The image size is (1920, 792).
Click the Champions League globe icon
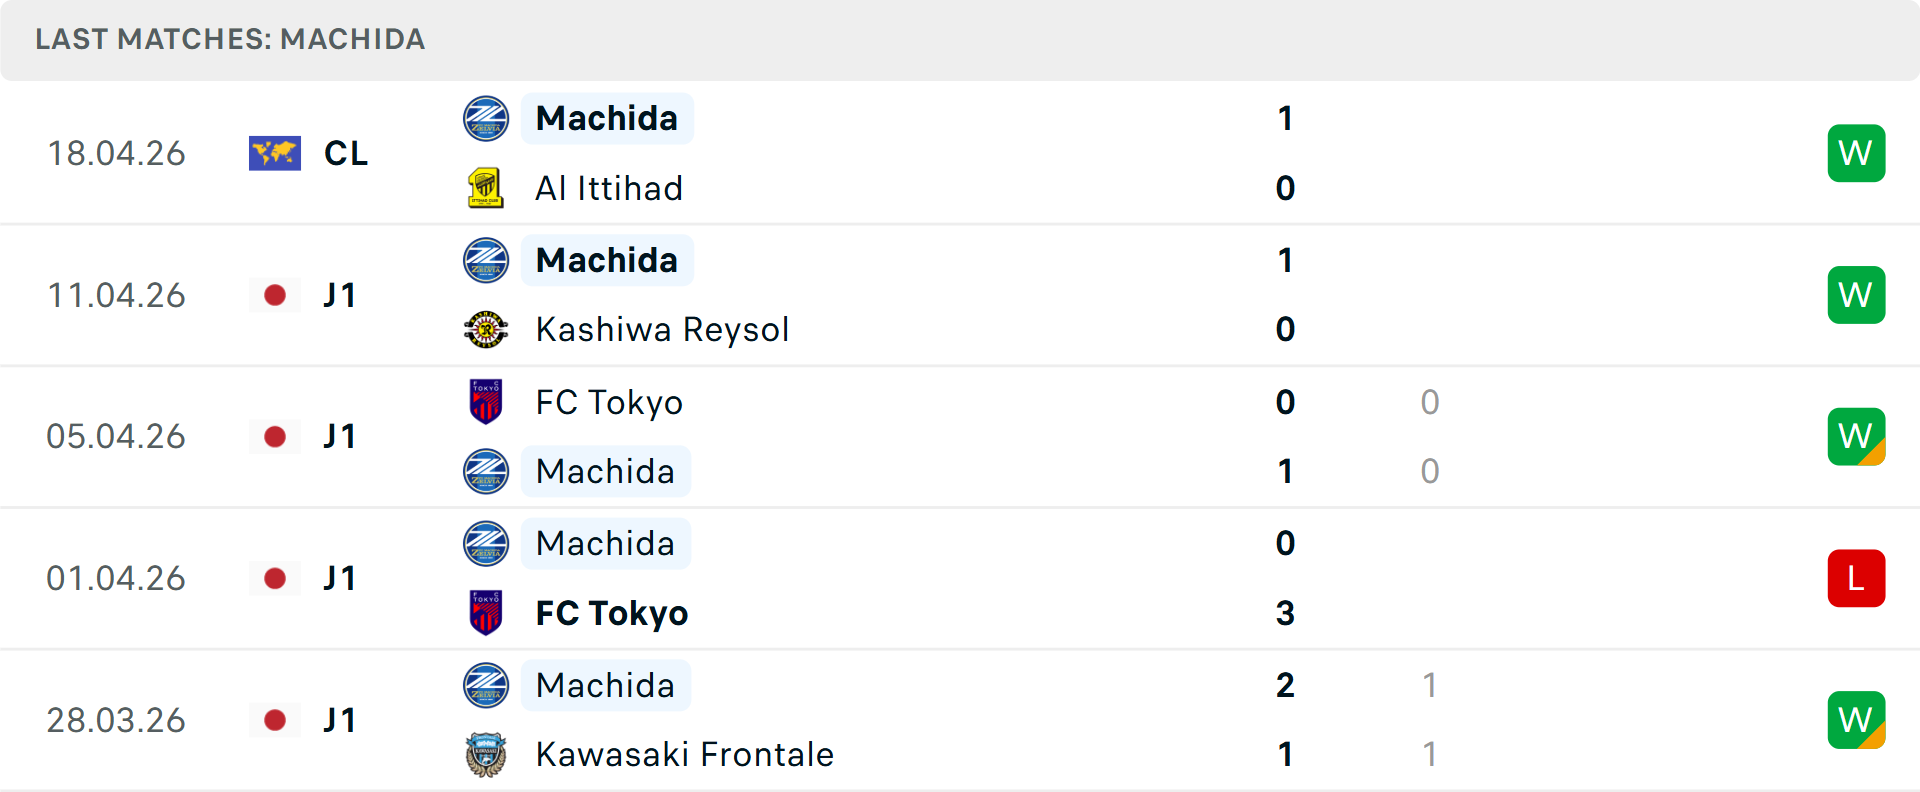pos(275,153)
